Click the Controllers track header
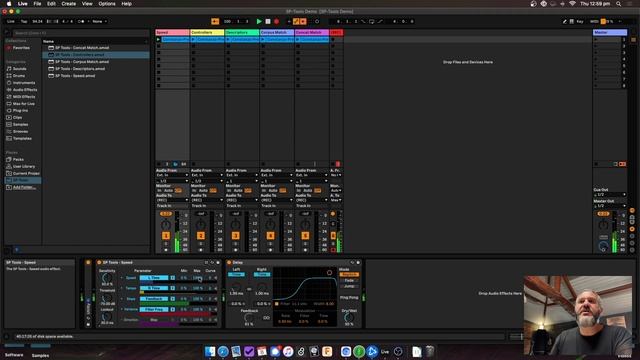640x360 pixels. (207, 32)
